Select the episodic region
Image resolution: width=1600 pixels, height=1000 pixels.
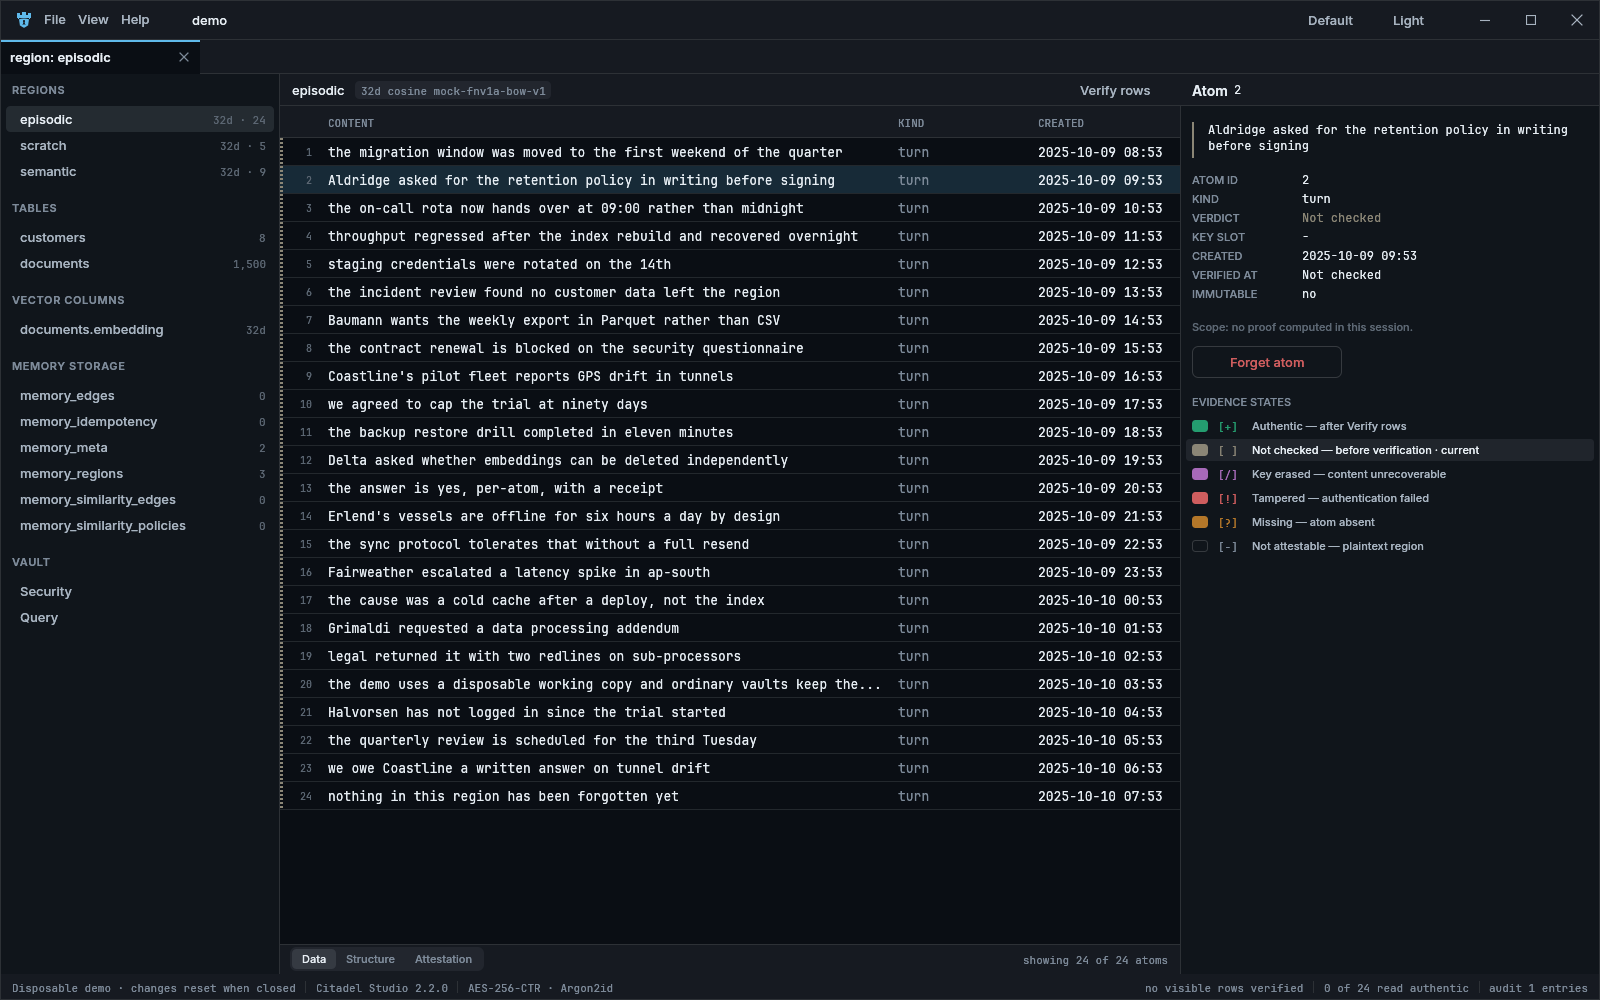coord(140,119)
